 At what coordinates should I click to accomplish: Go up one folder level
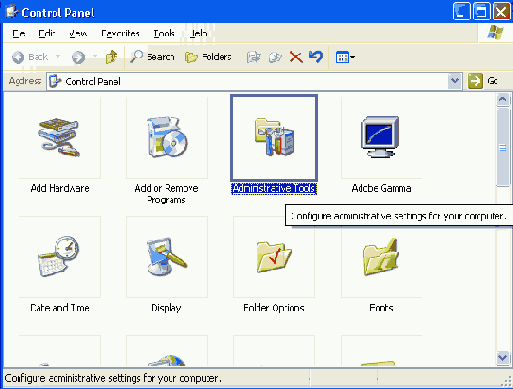point(111,57)
